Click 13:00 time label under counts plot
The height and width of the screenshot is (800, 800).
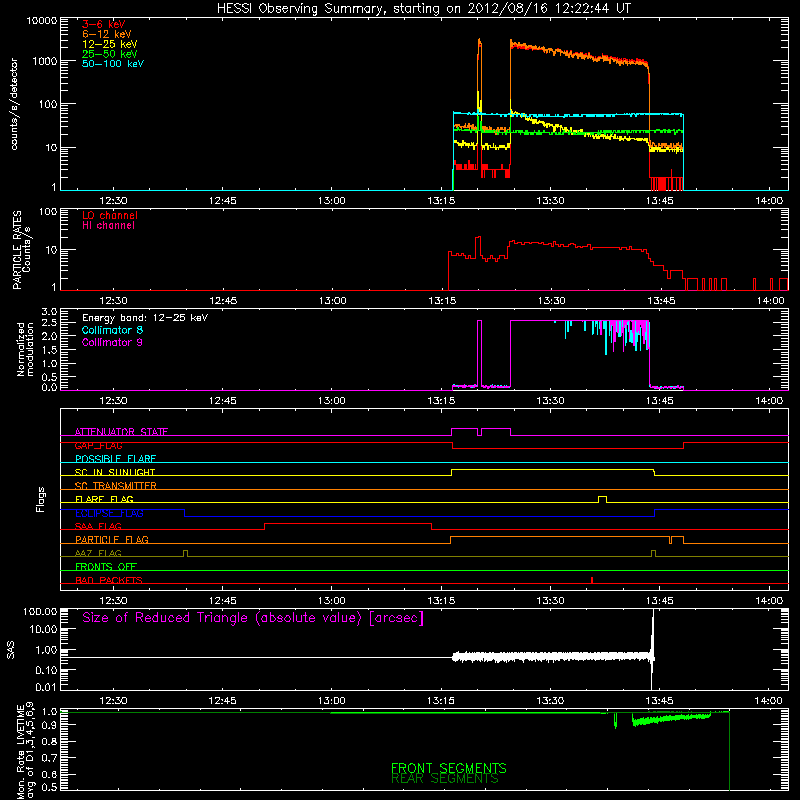332,201
